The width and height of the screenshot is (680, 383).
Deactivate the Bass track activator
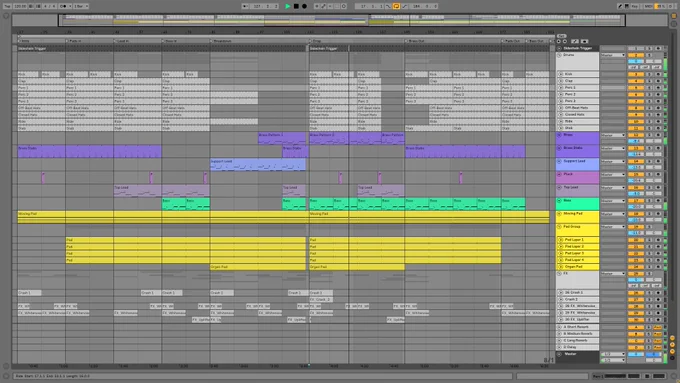pyautogui.click(x=636, y=201)
